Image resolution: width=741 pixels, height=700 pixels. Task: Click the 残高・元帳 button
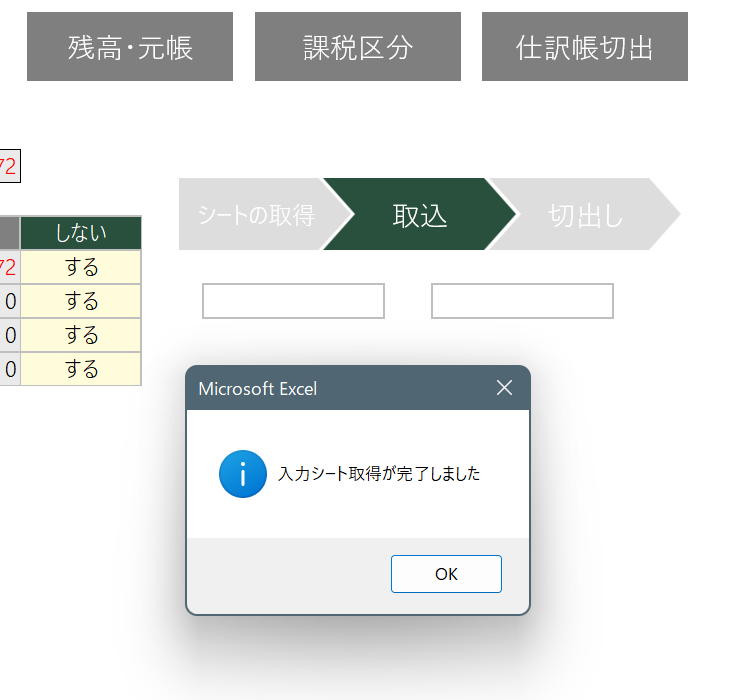[x=130, y=47]
